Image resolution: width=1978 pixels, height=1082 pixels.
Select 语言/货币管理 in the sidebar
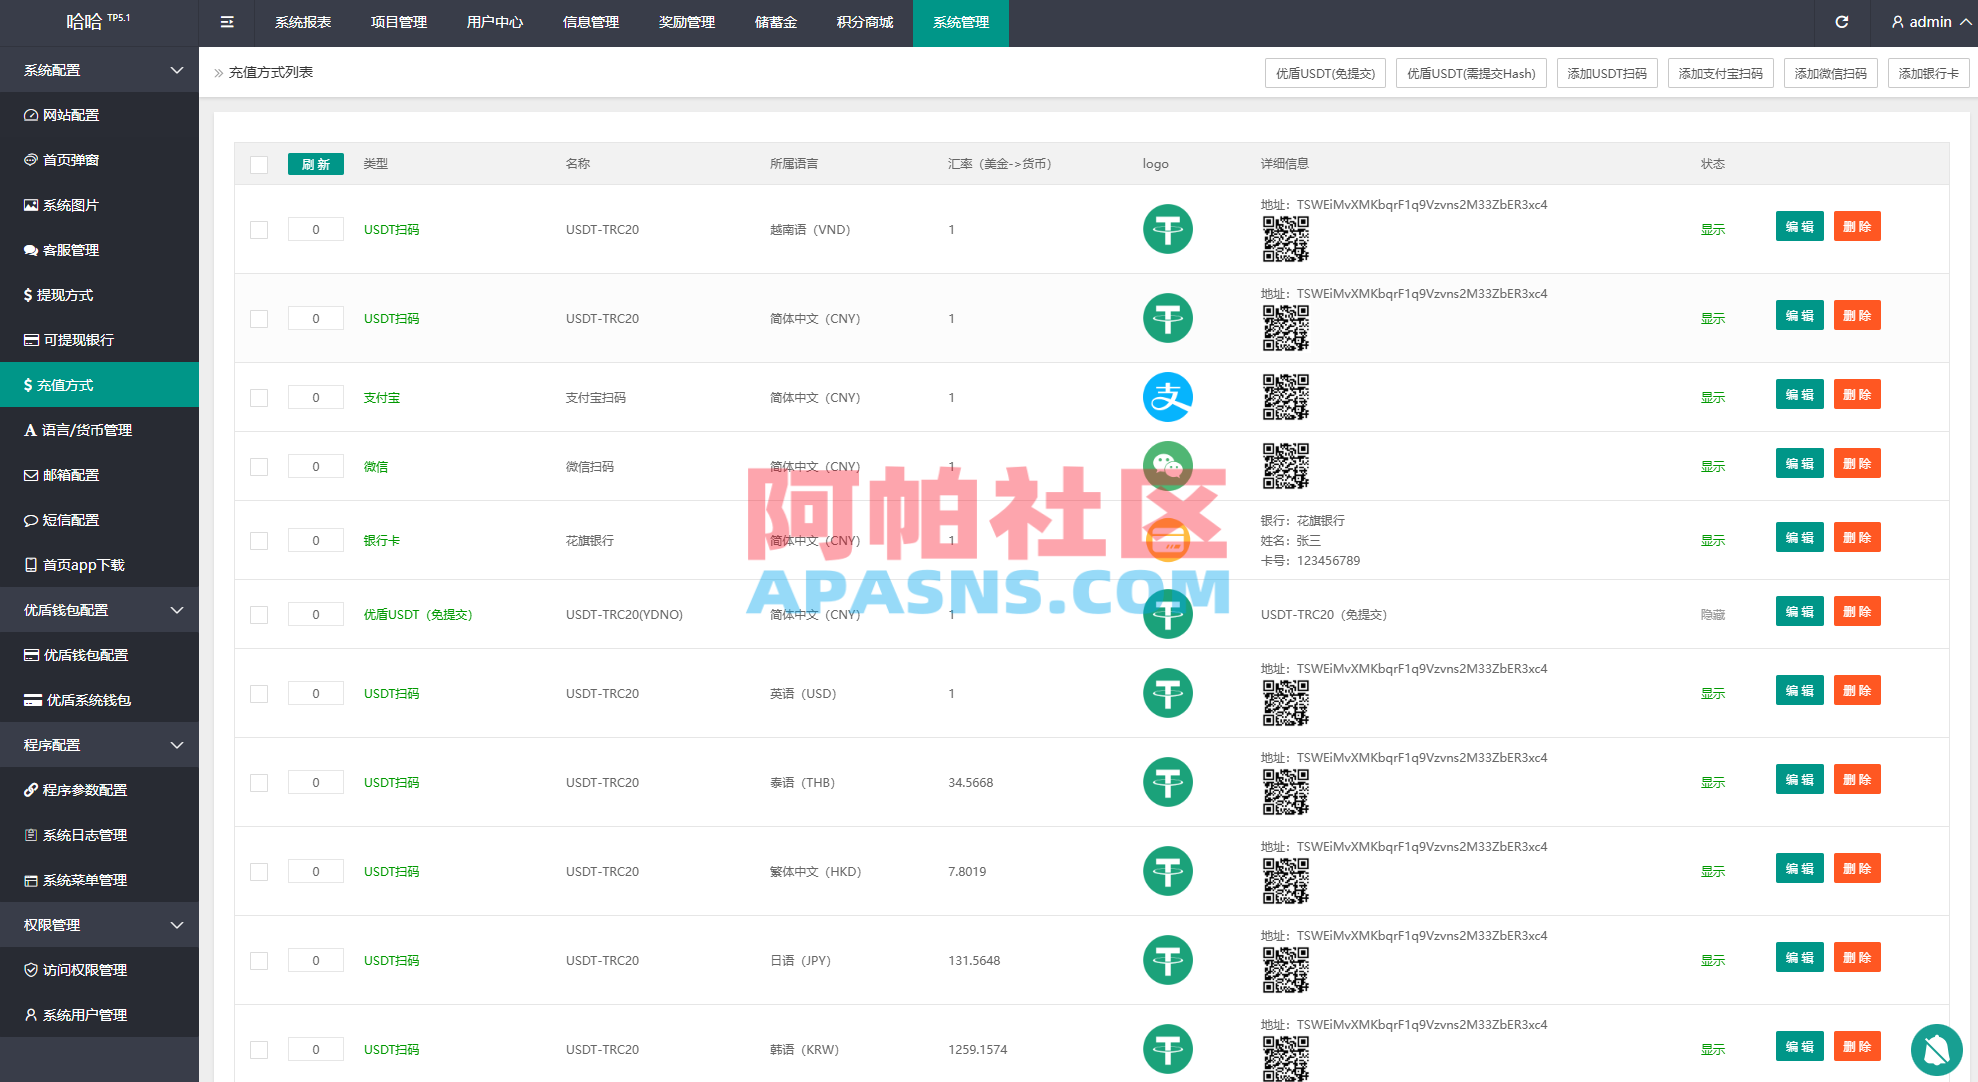[x=82, y=430]
